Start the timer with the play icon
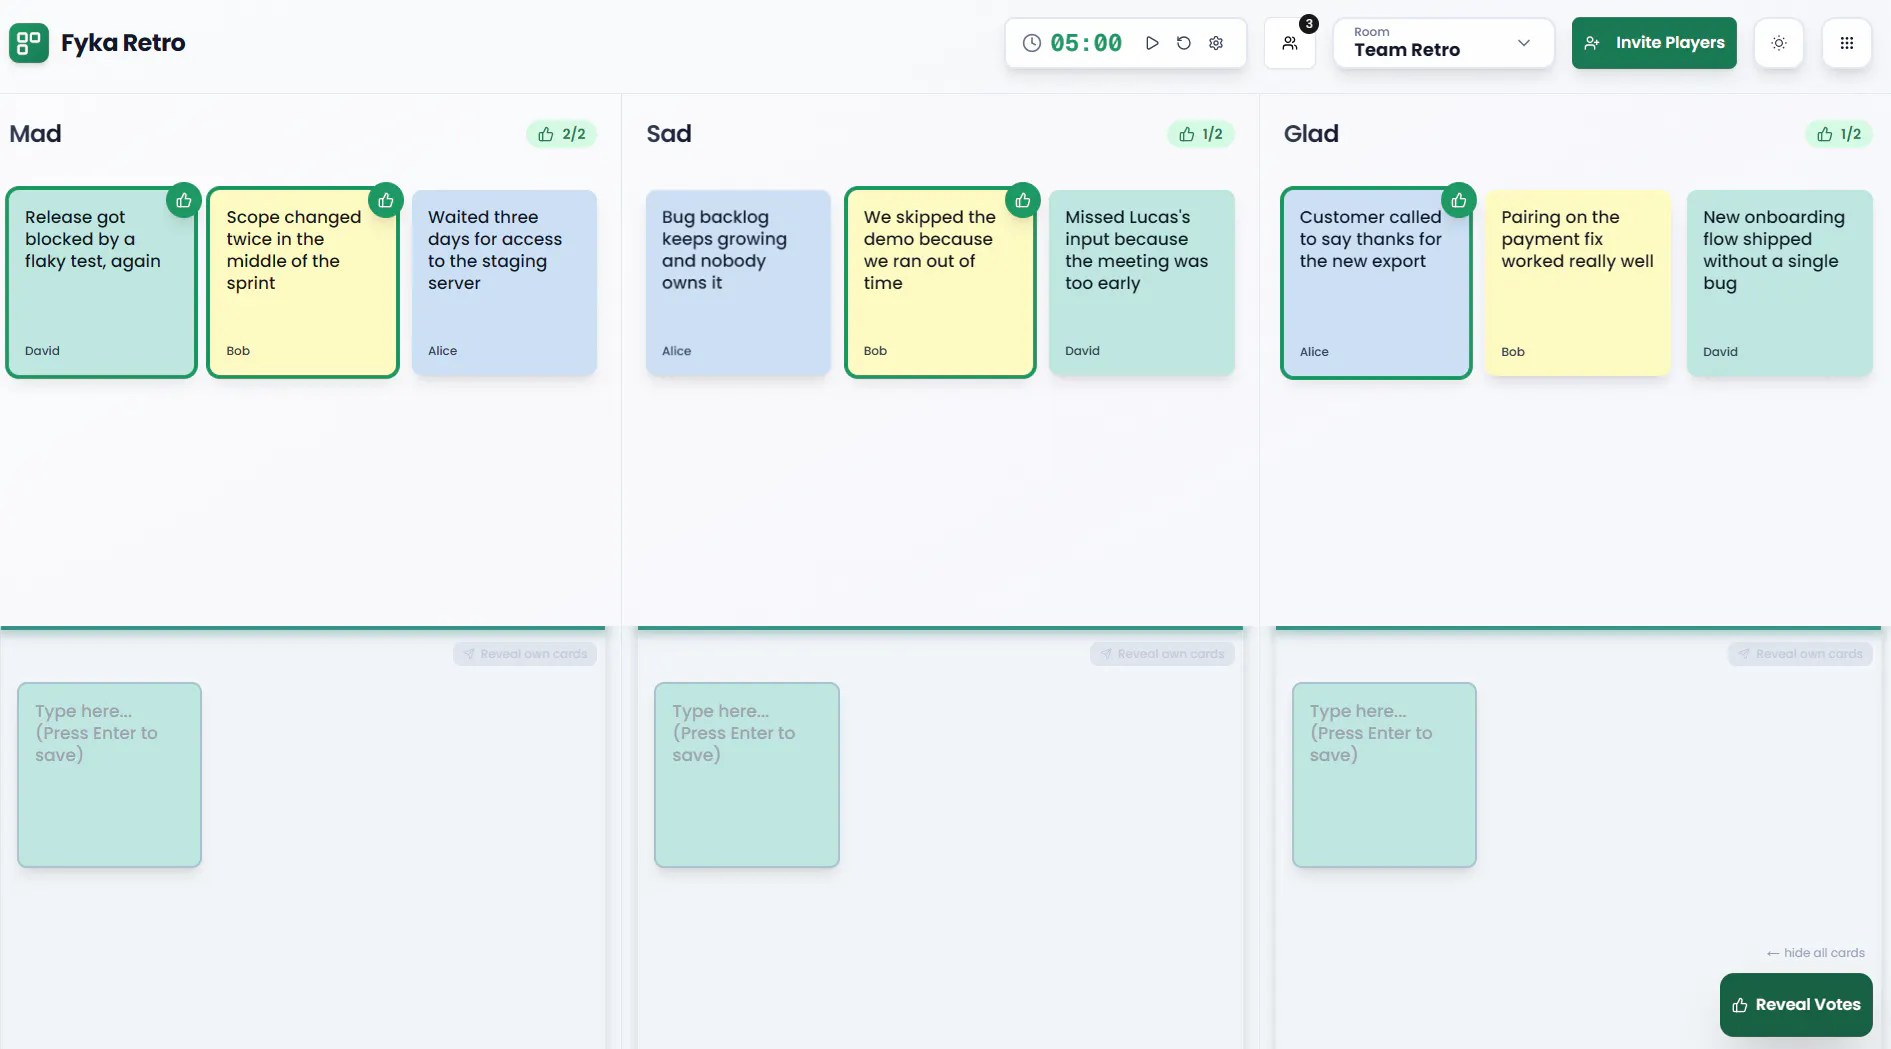 click(1152, 43)
